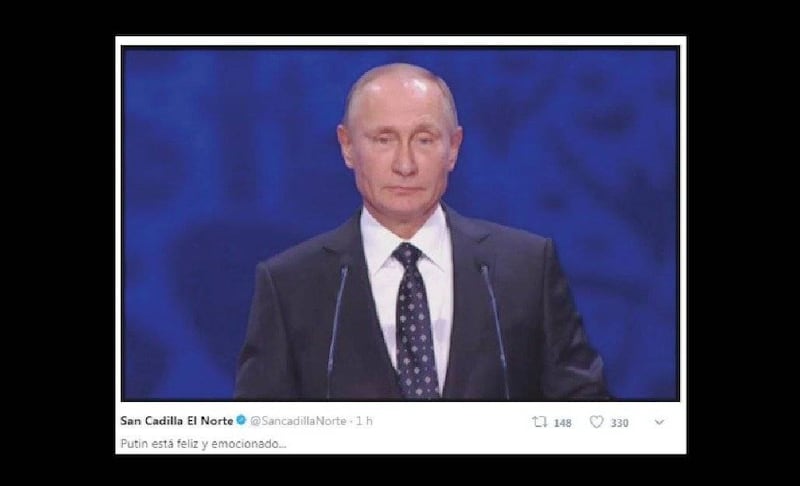Viewport: 800px width, 486px height.
Task: Select the text 'Putin está feliz y emocionado...'
Action: click(x=203, y=444)
